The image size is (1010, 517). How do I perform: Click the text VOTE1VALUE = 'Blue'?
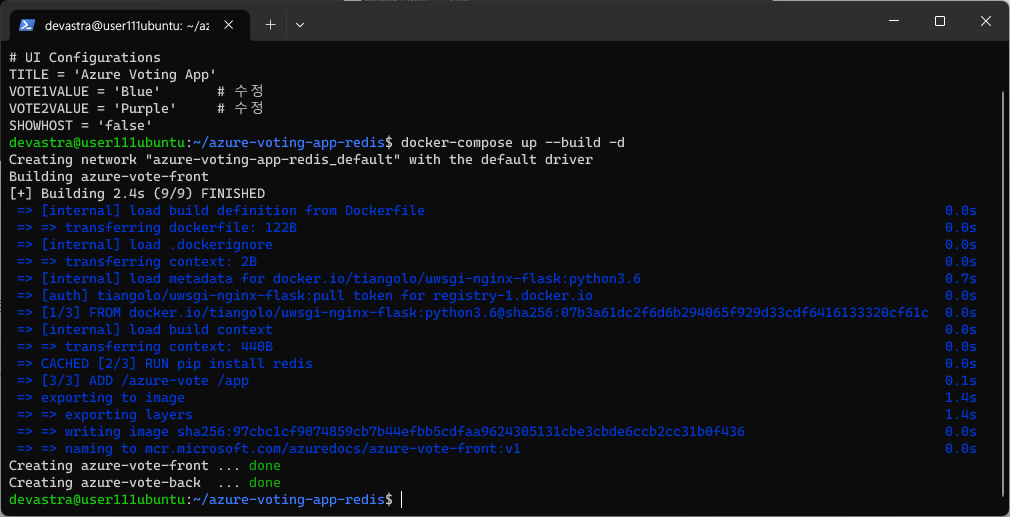click(84, 91)
